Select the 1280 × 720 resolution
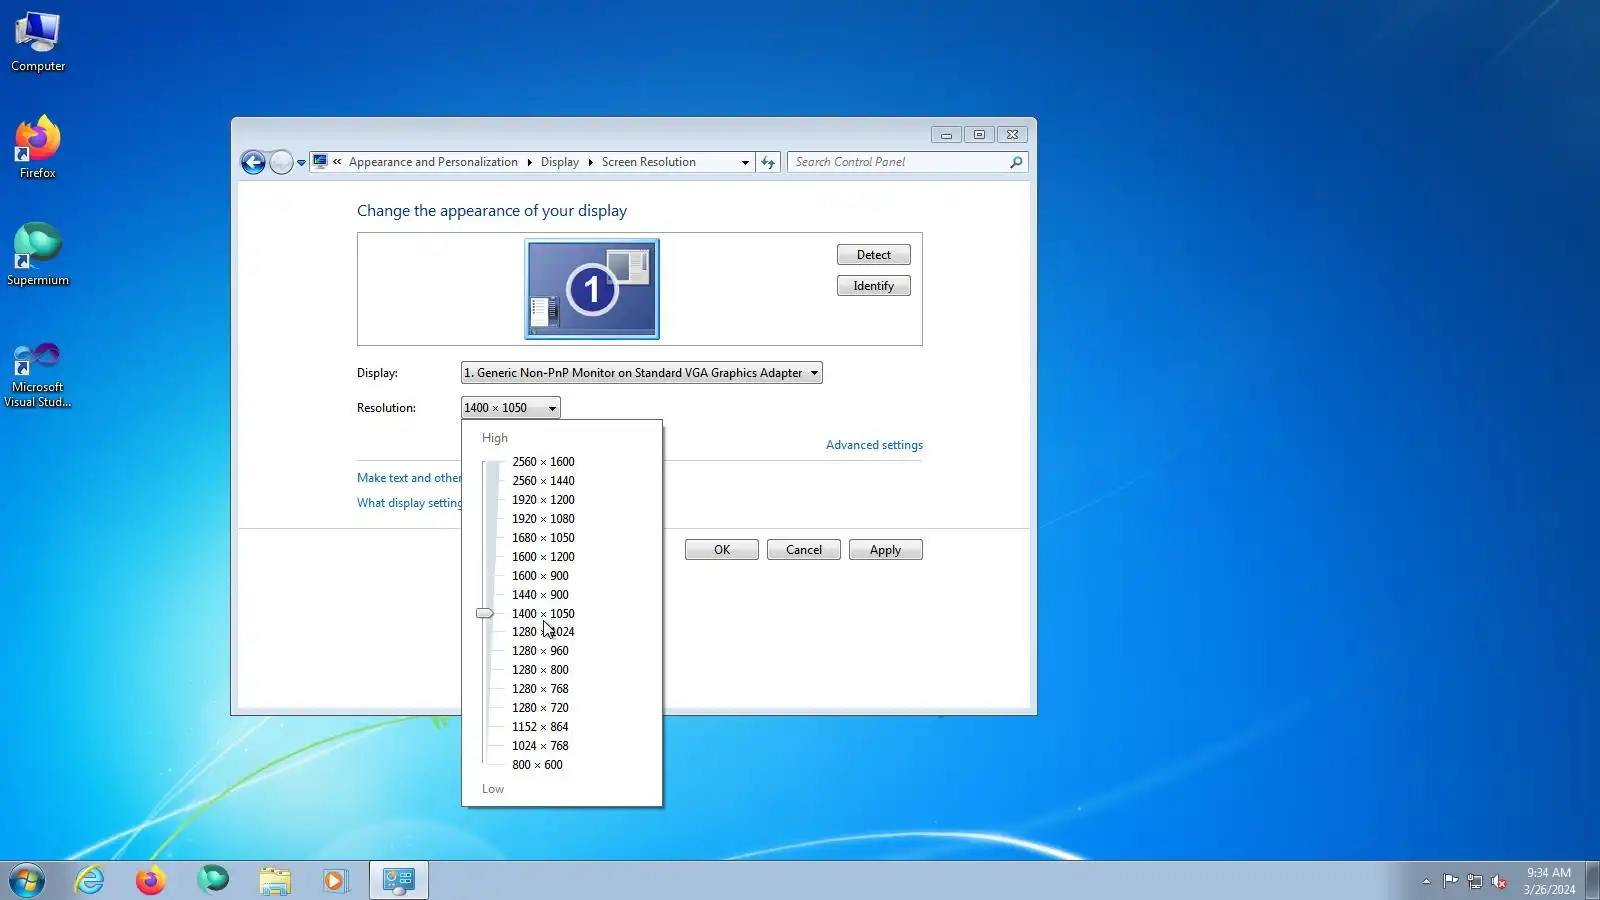Image resolution: width=1600 pixels, height=900 pixels. (540, 708)
